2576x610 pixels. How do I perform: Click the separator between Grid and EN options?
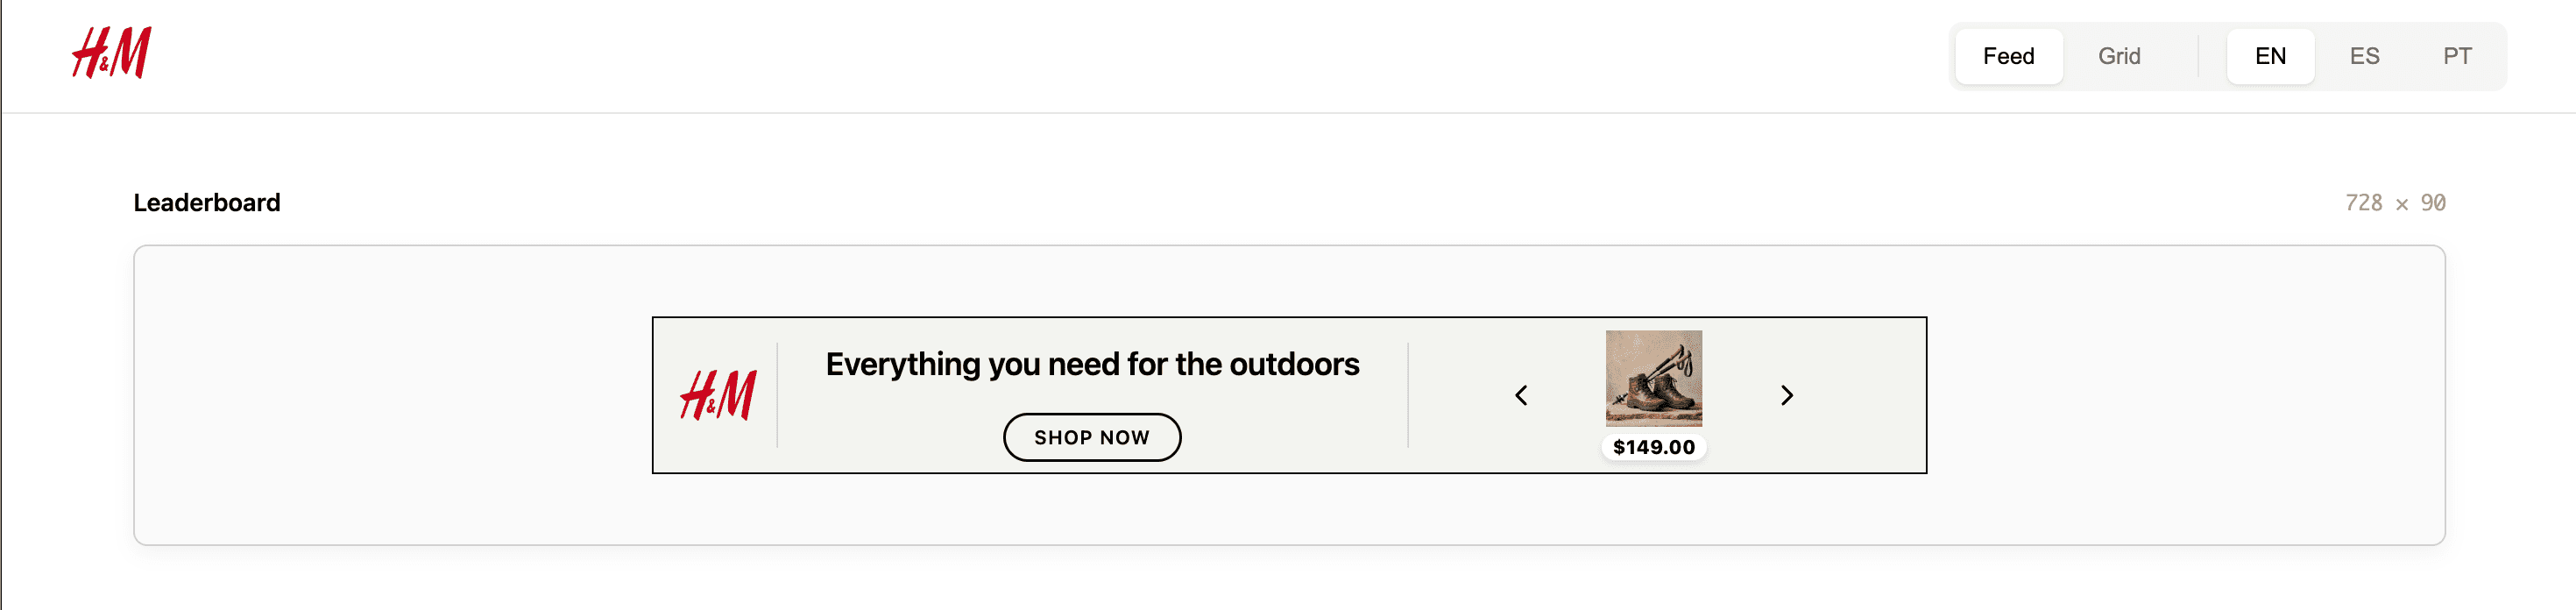(2198, 56)
